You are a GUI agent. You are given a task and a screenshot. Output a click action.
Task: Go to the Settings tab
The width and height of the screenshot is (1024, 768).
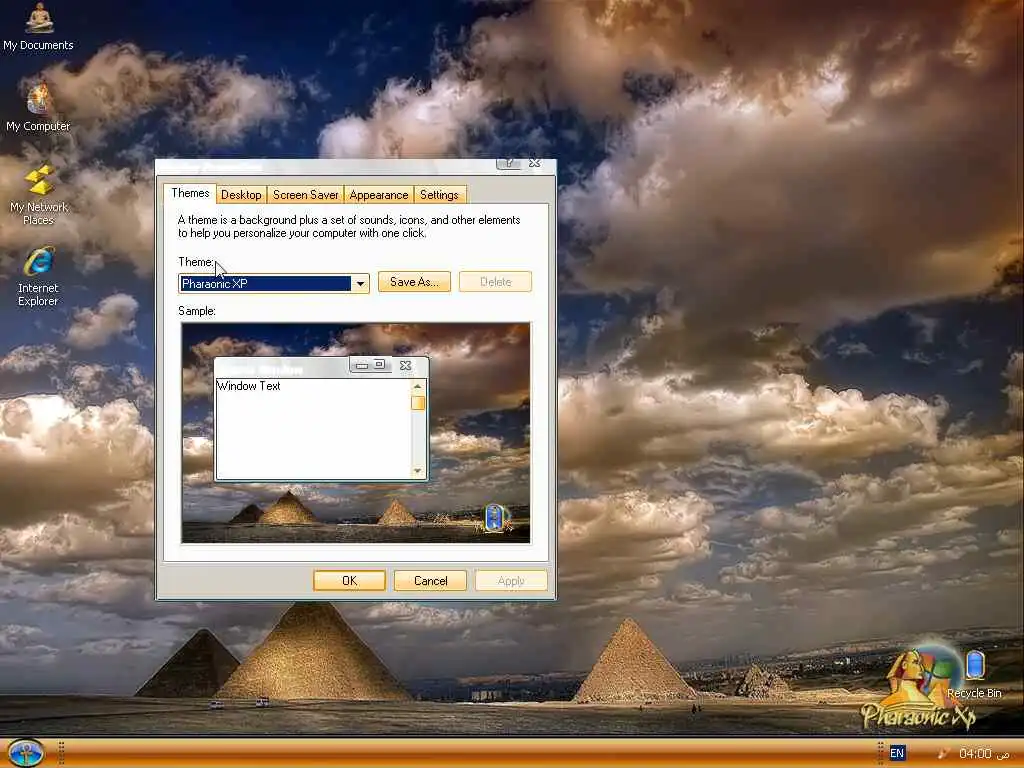(x=440, y=195)
